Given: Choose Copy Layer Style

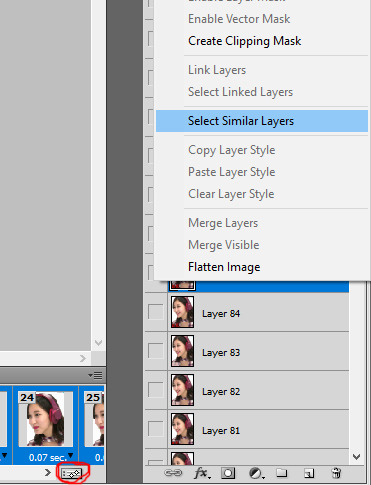Looking at the screenshot, I should click(x=232, y=150).
